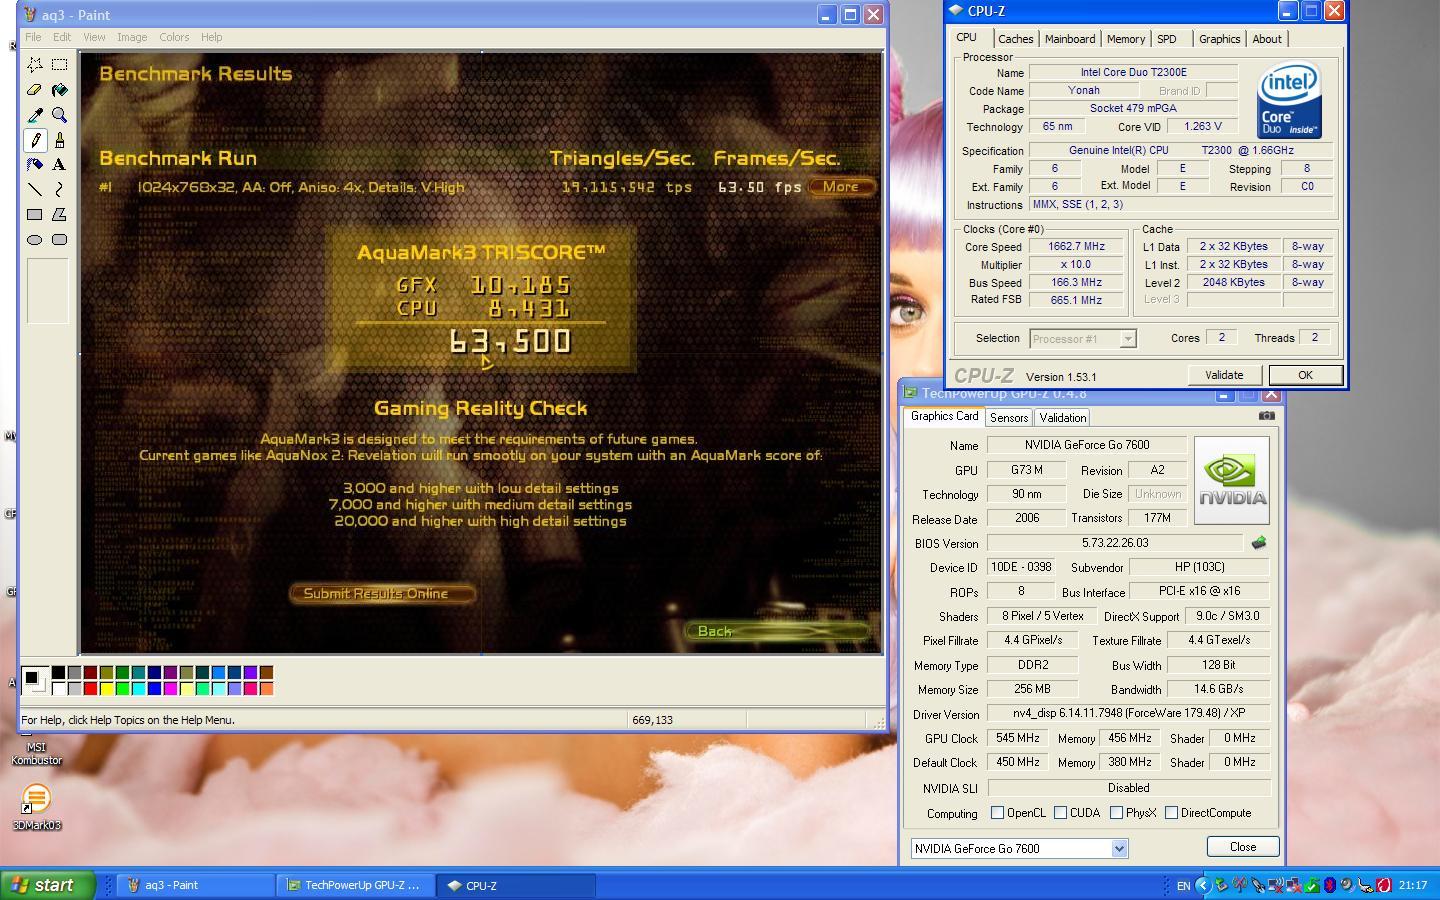Click the CPU name Intel Core Duo T2300E

click(1133, 72)
